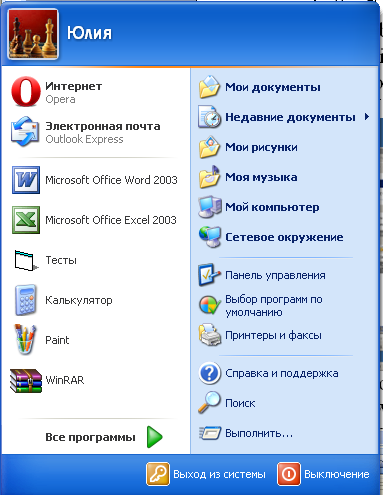The width and height of the screenshot is (383, 495).
Task: Click the Недавние документы clock icon
Action: (209, 117)
